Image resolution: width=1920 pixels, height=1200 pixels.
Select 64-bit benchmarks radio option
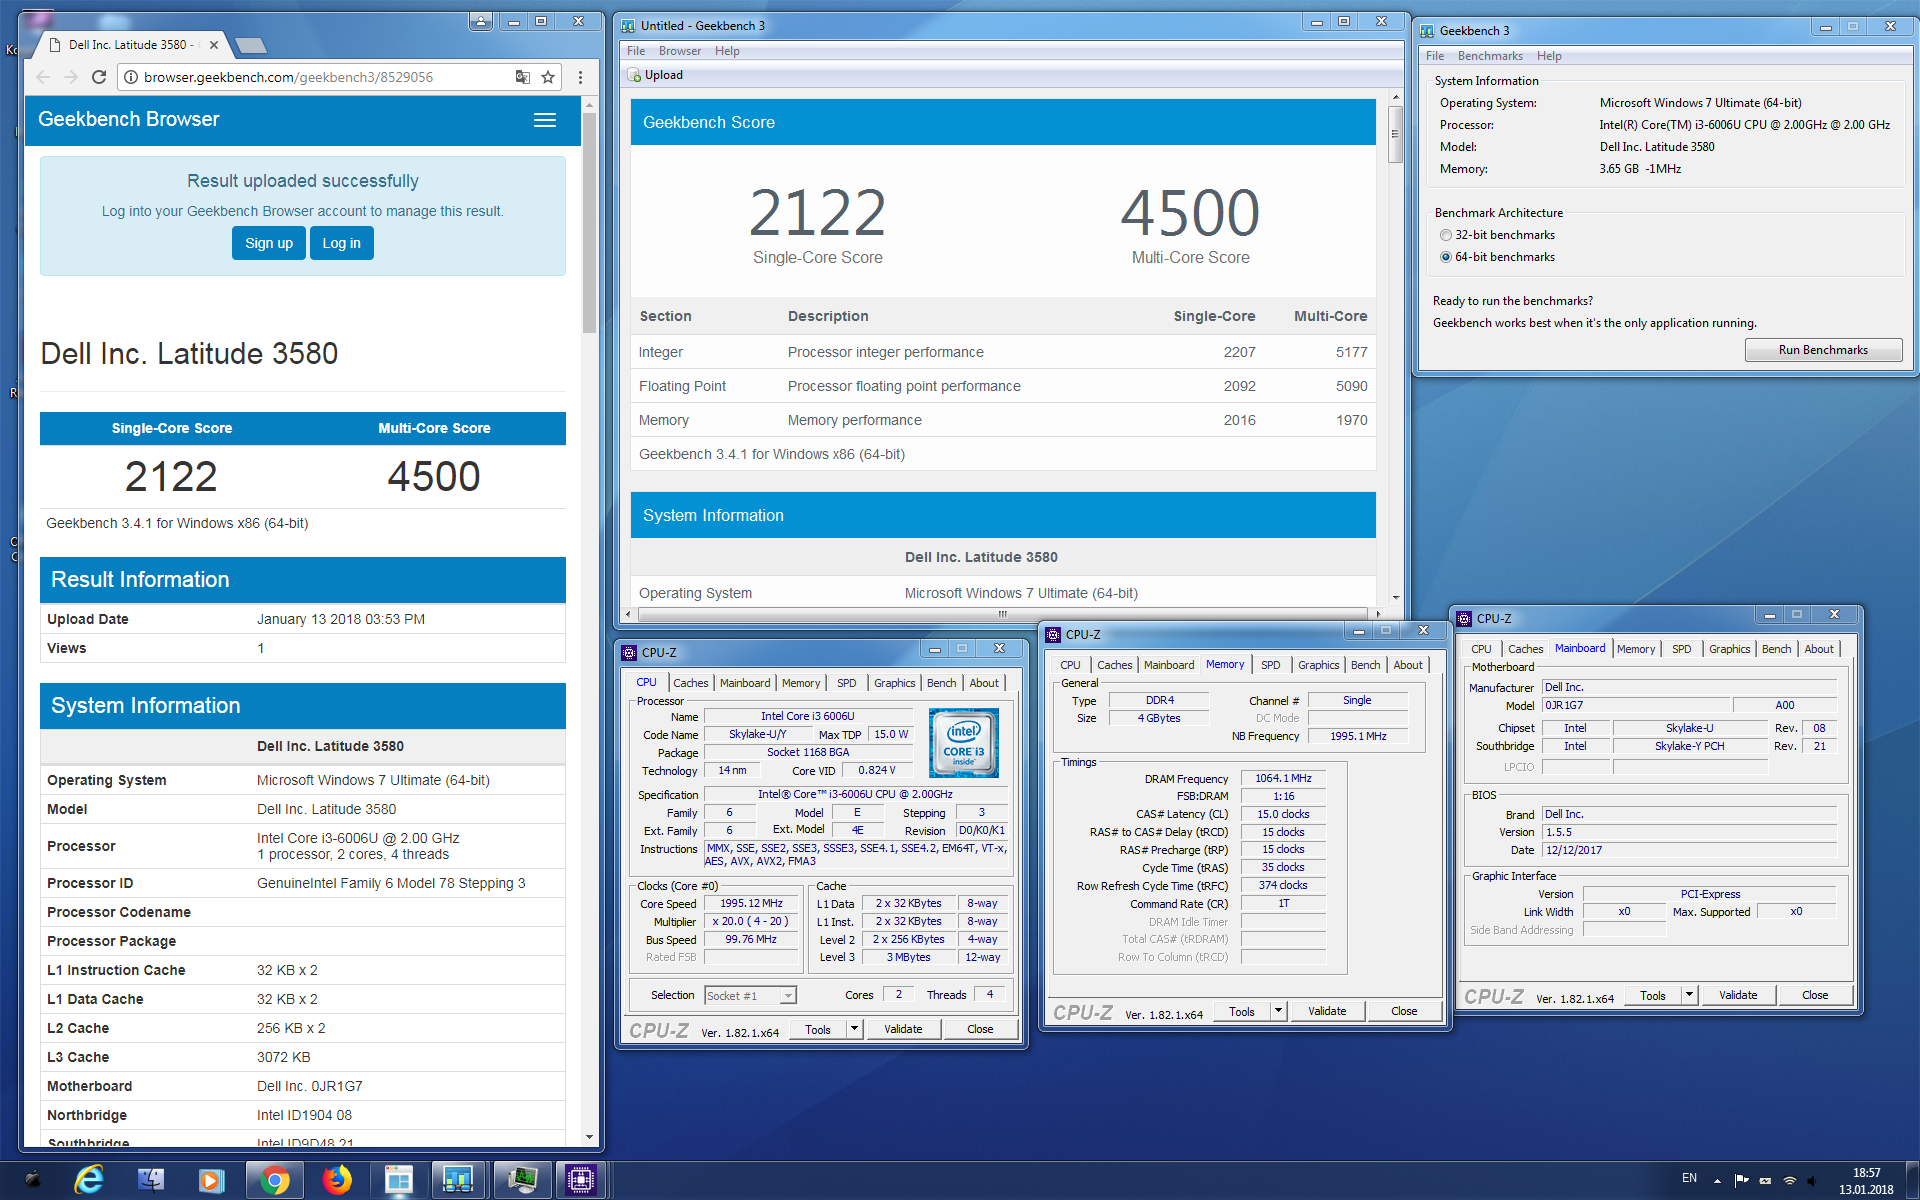pos(1445,257)
